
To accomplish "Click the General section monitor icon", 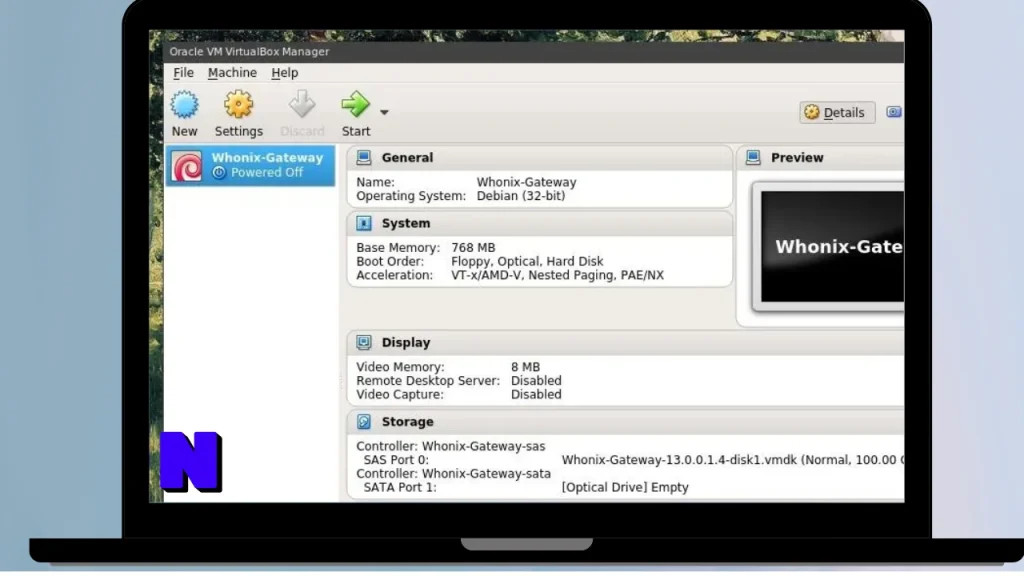I will (364, 157).
